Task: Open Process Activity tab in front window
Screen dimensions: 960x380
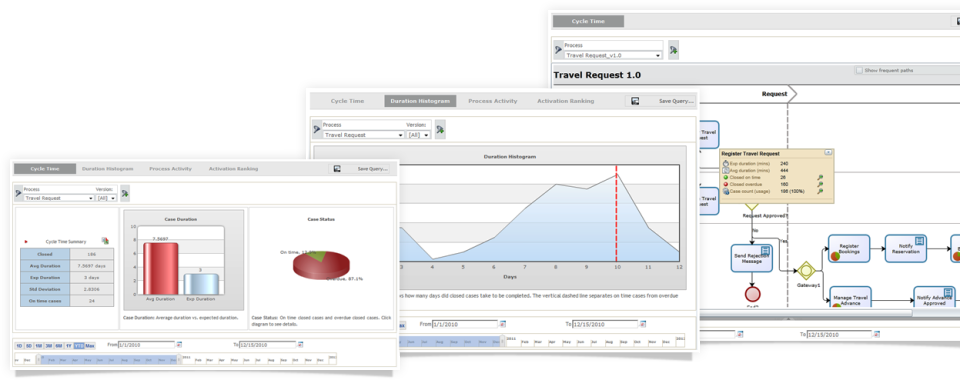Action: point(170,168)
